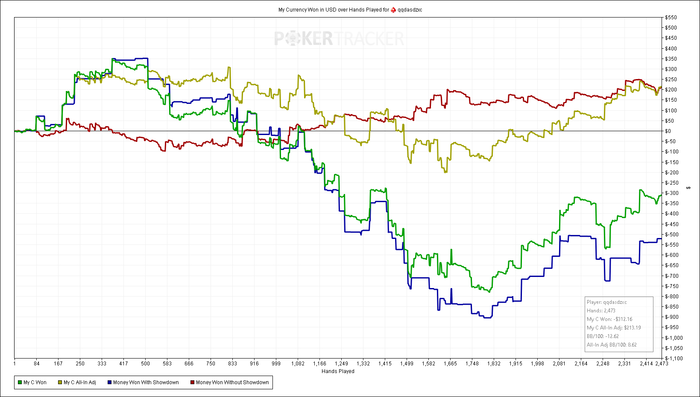700x397 pixels.
Task: Click the $550 y-axis label
Action: point(671,17)
